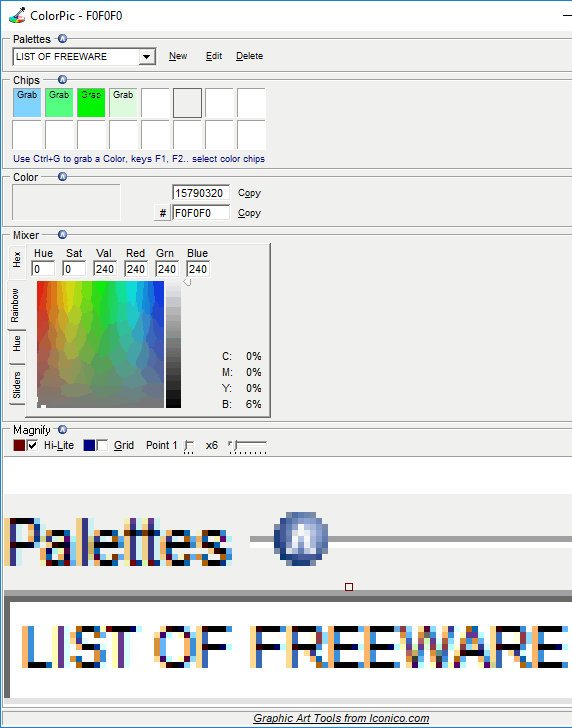
Task: Collapse the Color section arrow icon
Action: (x=62, y=177)
